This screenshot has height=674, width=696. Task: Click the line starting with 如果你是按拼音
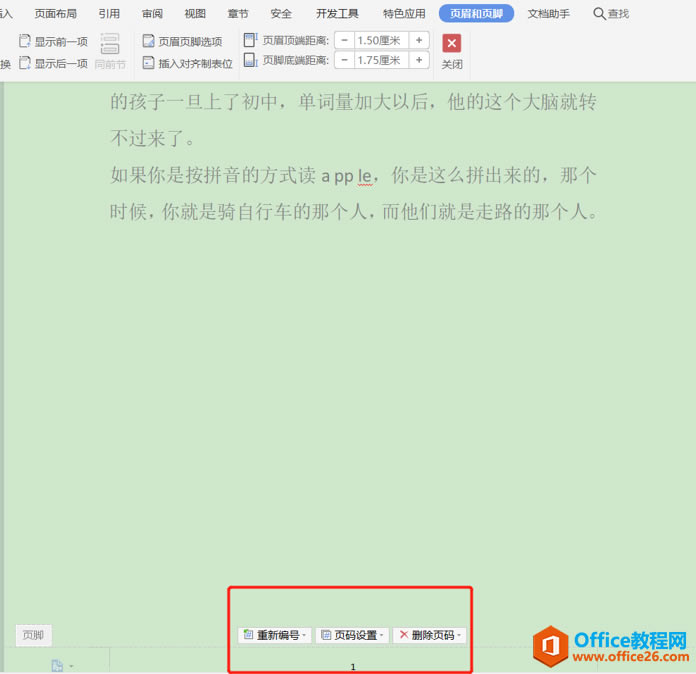[x=353, y=175]
